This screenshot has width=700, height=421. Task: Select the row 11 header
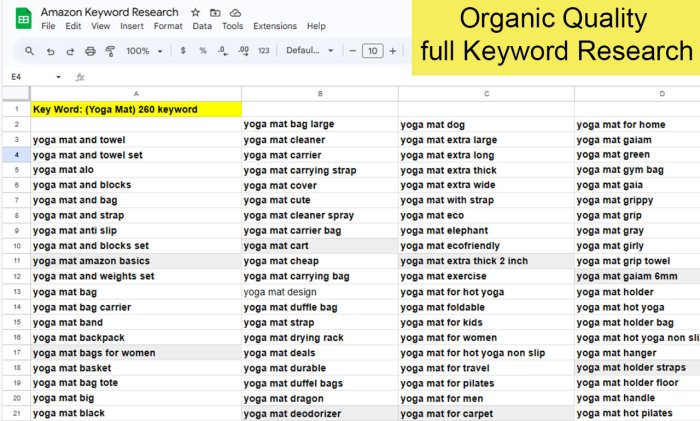click(x=17, y=261)
